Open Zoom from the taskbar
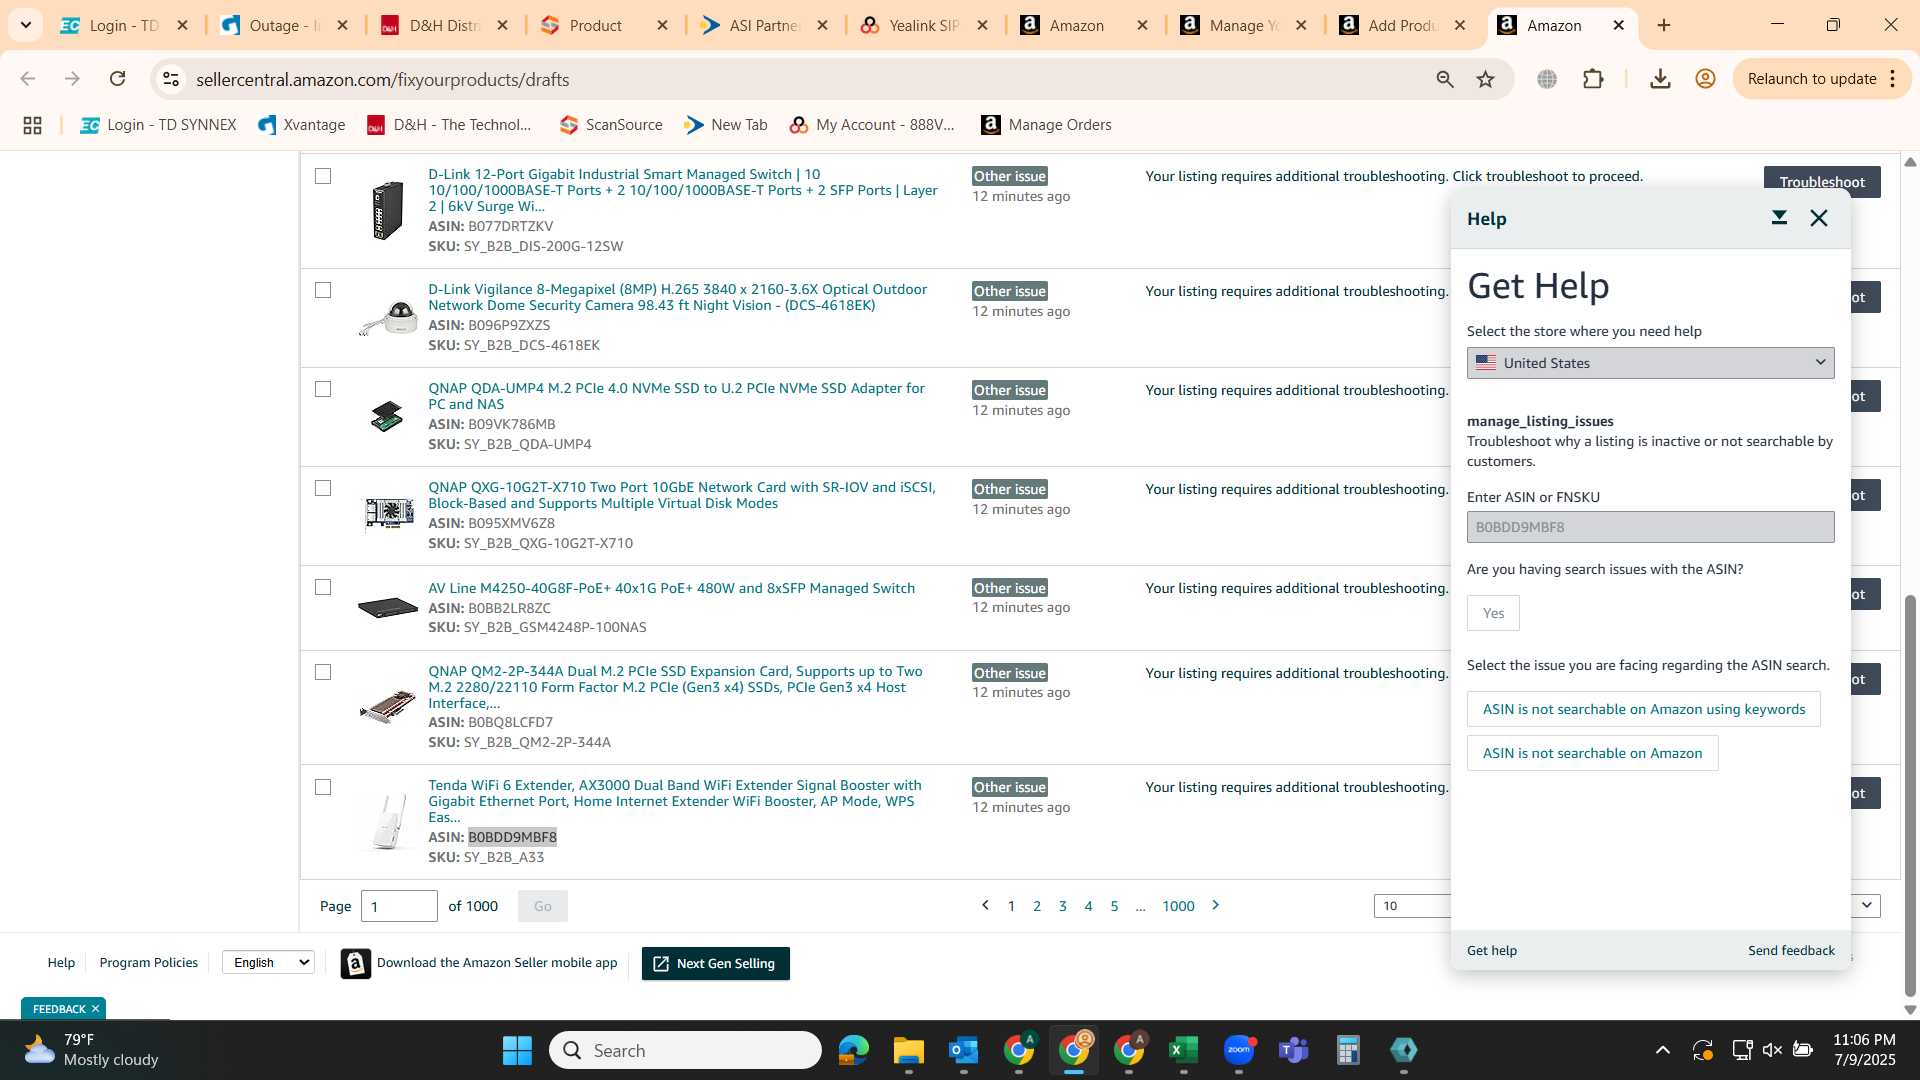 [x=1238, y=1050]
